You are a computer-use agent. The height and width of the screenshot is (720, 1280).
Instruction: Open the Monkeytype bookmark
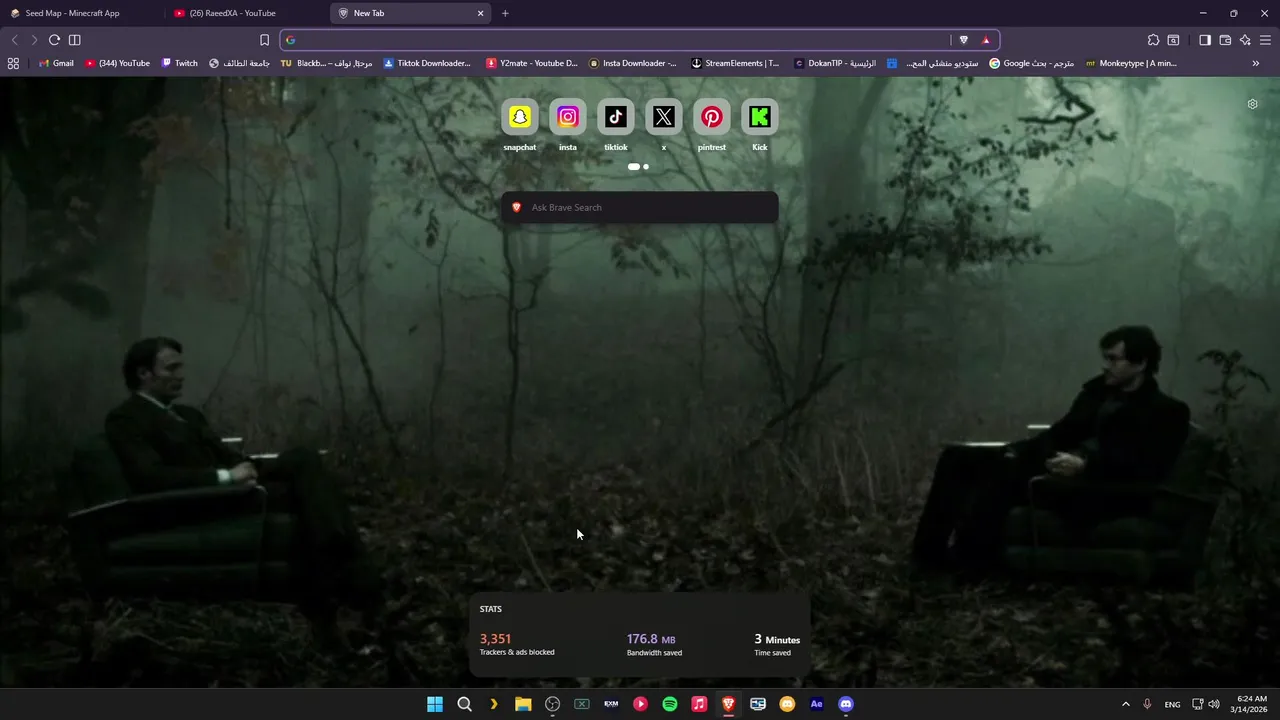(1131, 63)
